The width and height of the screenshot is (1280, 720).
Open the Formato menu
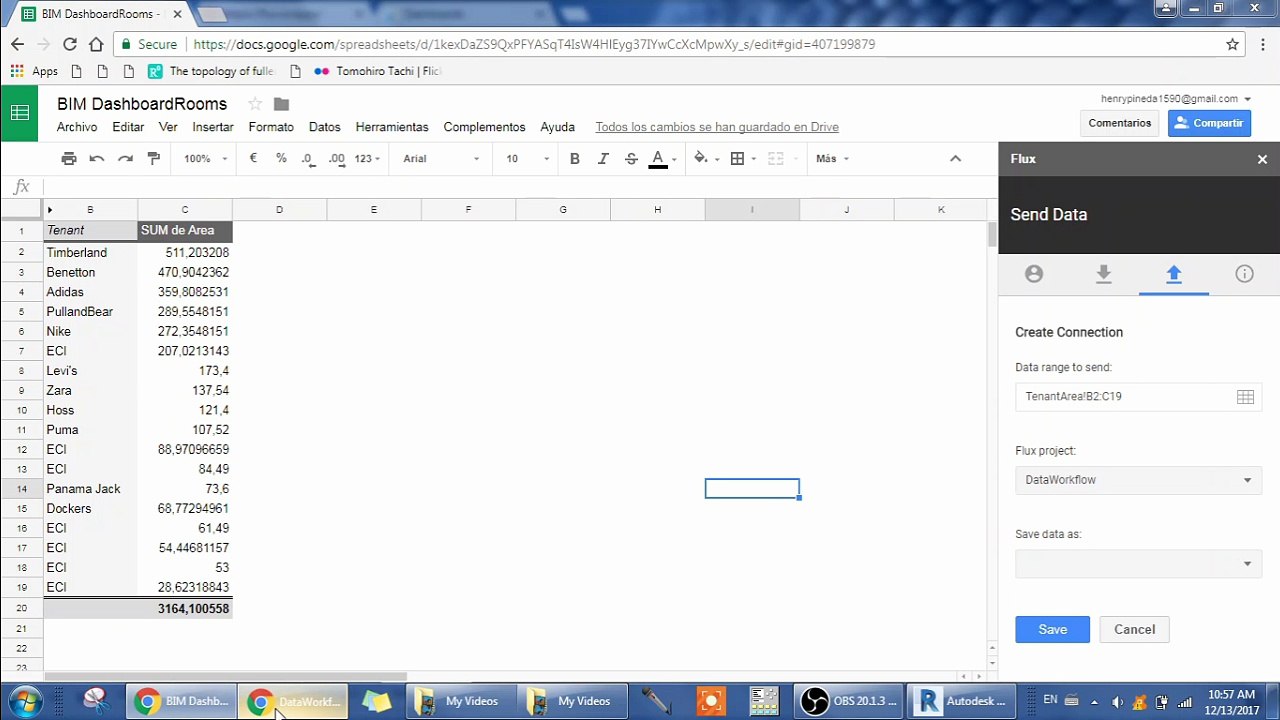point(271,127)
